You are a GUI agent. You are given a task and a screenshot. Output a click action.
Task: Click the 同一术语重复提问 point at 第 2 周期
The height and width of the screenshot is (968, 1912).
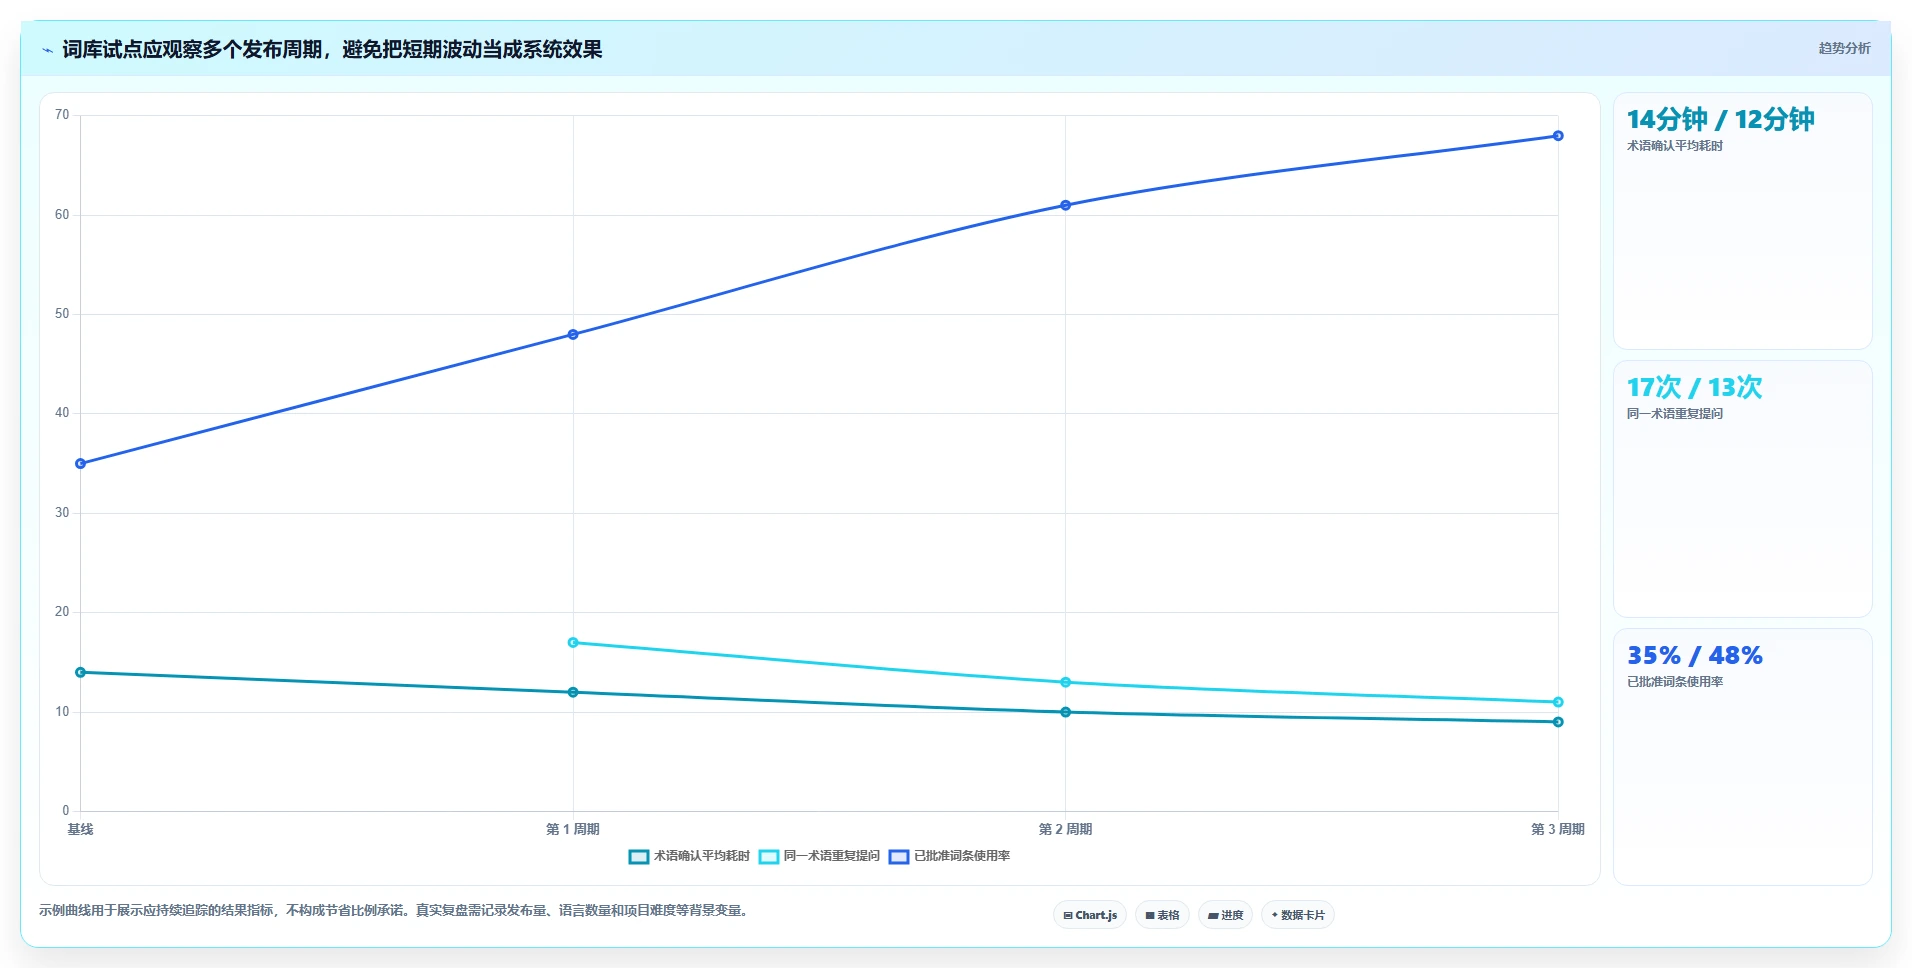point(1066,683)
